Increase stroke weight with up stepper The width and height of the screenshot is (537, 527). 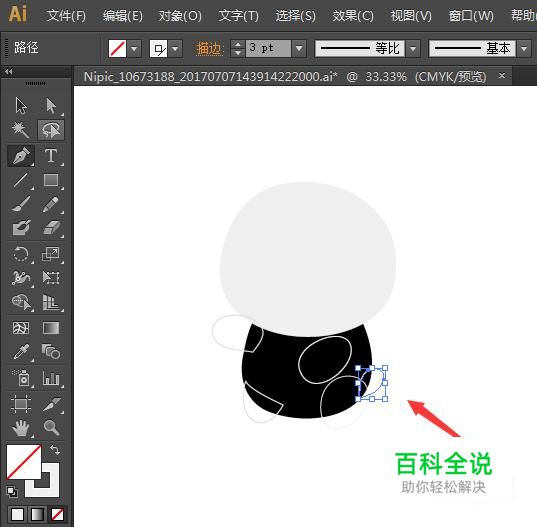238,44
